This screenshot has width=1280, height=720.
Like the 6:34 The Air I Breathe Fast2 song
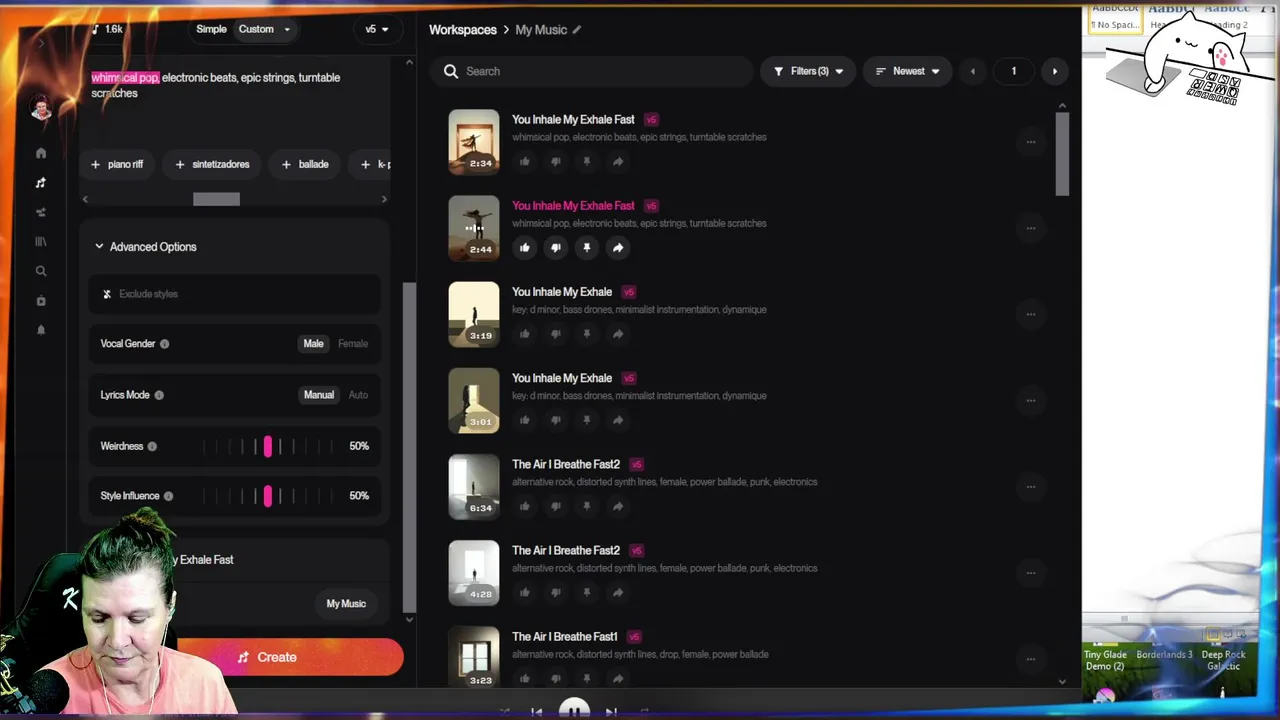pos(524,506)
